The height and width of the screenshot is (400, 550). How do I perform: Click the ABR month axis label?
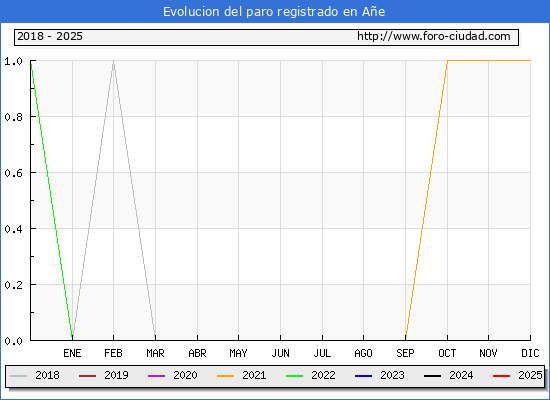pyautogui.click(x=197, y=353)
